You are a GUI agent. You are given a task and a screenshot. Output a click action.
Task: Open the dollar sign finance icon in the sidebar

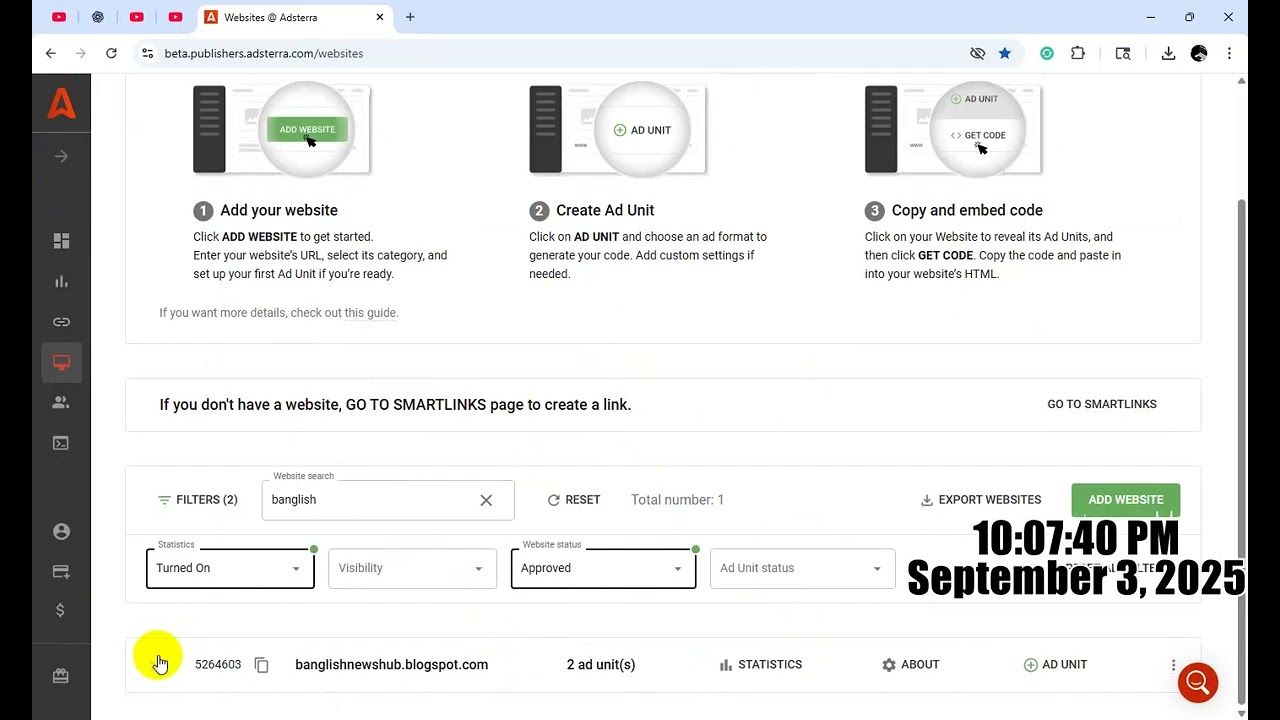[x=61, y=610]
